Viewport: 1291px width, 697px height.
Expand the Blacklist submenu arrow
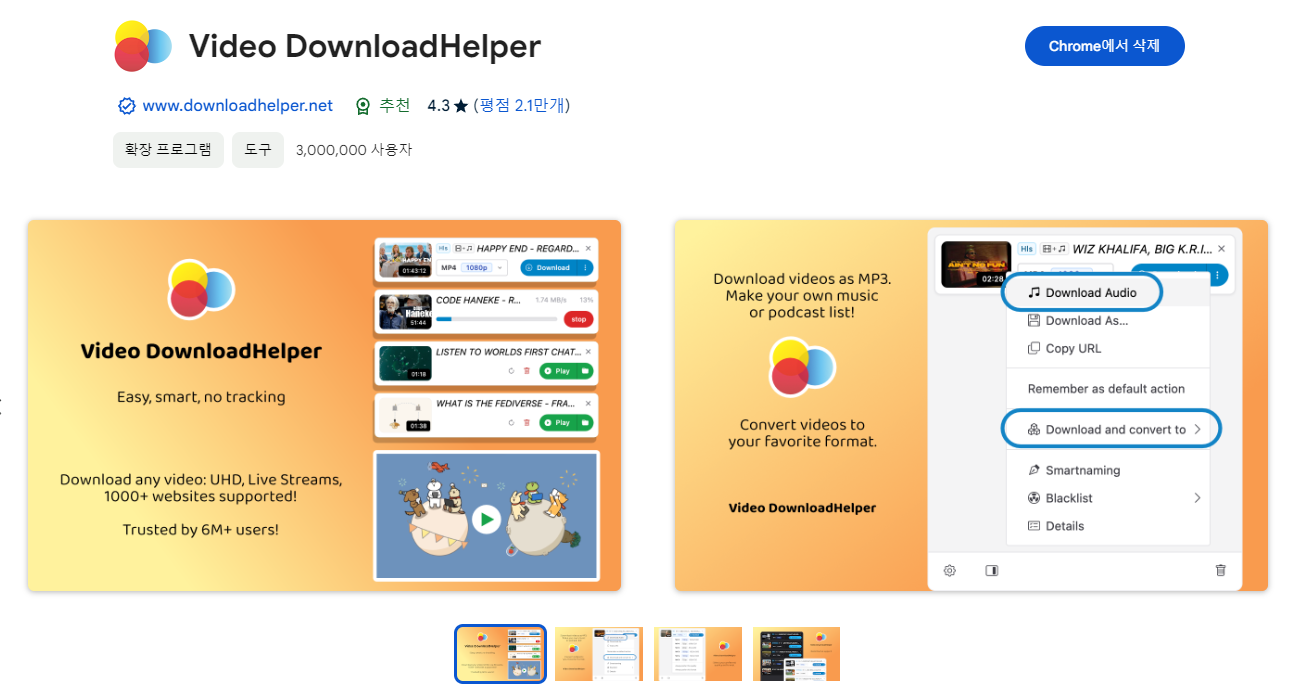pyautogui.click(x=1197, y=498)
